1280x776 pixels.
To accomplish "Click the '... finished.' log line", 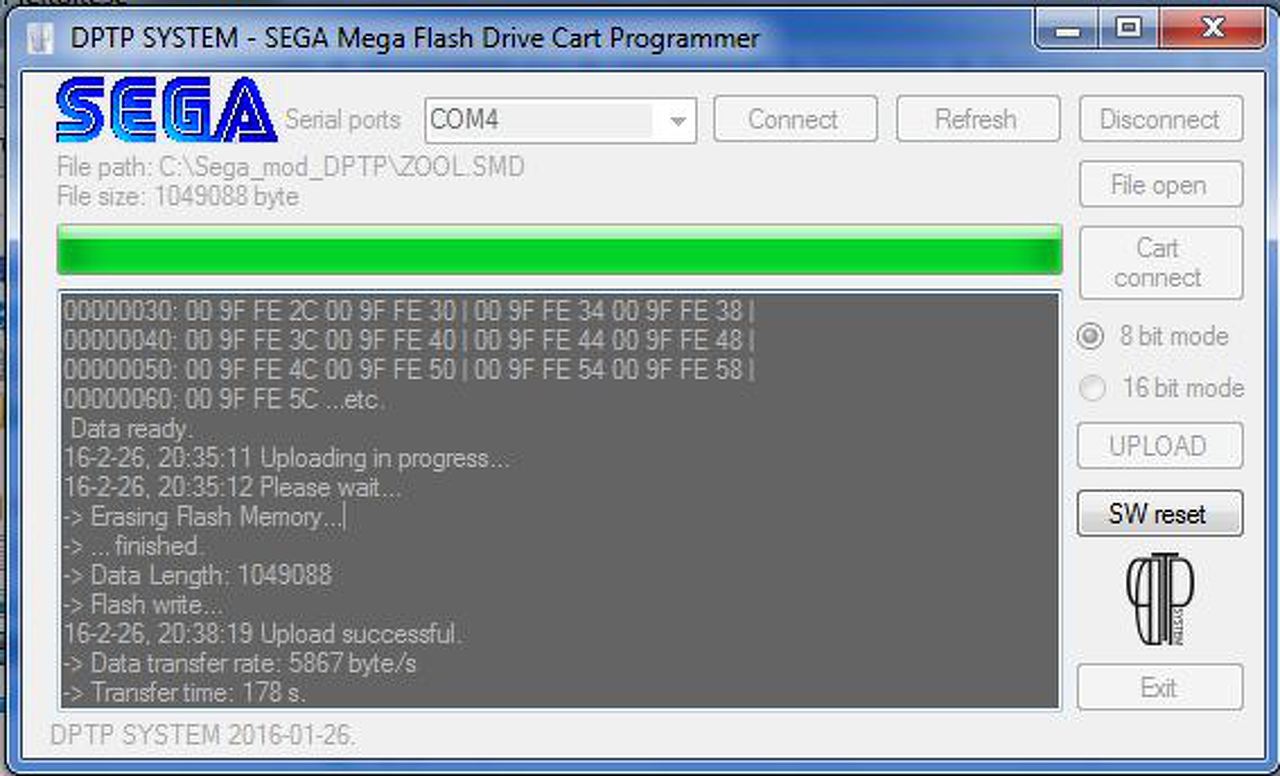I will click(134, 546).
